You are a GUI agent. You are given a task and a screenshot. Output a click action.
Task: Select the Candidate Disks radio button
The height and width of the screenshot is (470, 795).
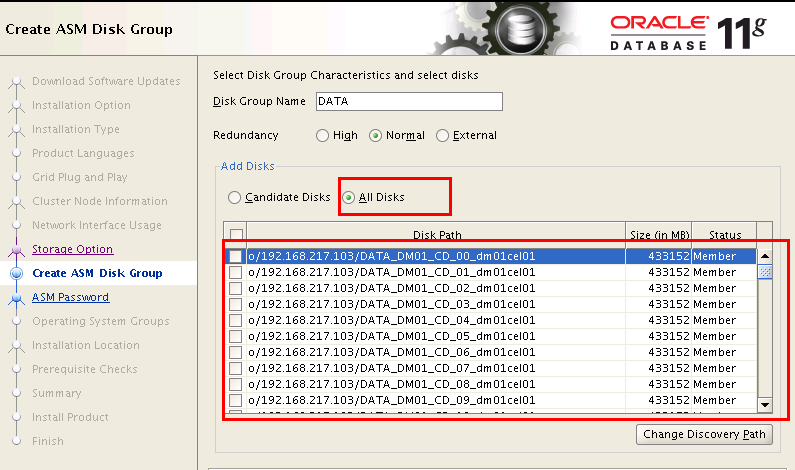click(x=234, y=197)
